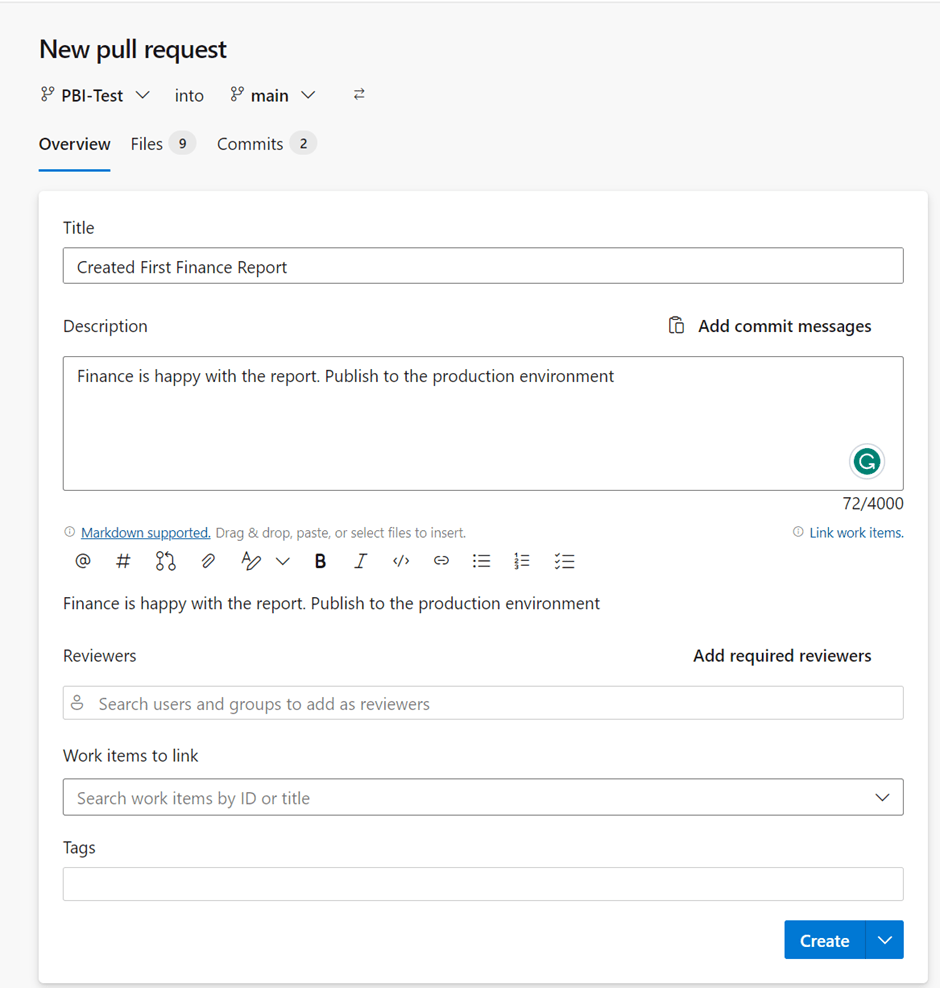Image resolution: width=940 pixels, height=988 pixels.
Task: Insert a code snippet
Action: point(400,561)
